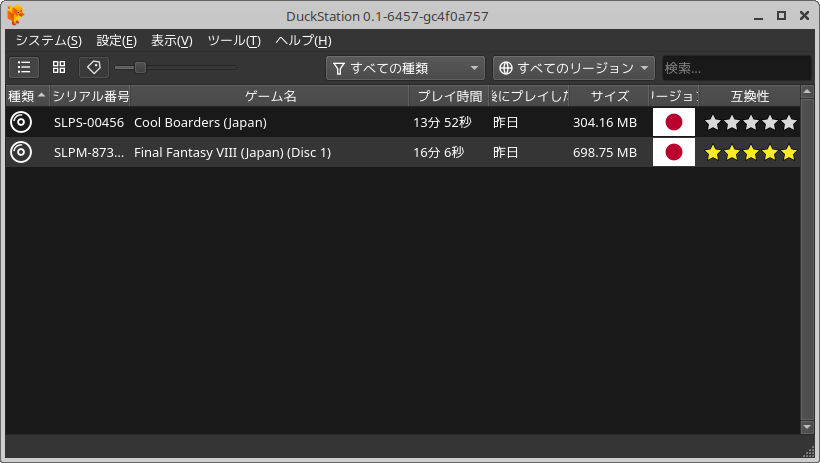Click Japan flag for Final Fantasy VIII
Screen dimensions: 820x463
pos(674,152)
